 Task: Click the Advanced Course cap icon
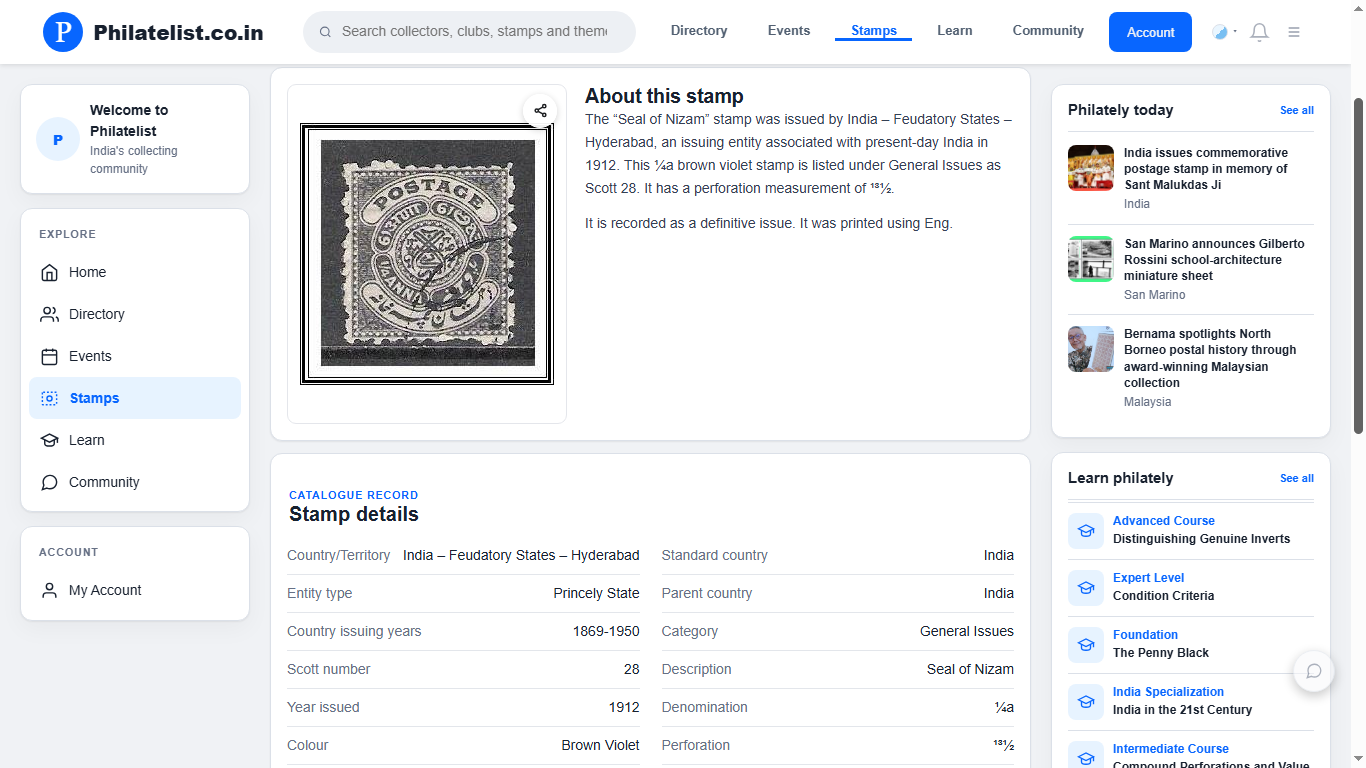[1086, 530]
